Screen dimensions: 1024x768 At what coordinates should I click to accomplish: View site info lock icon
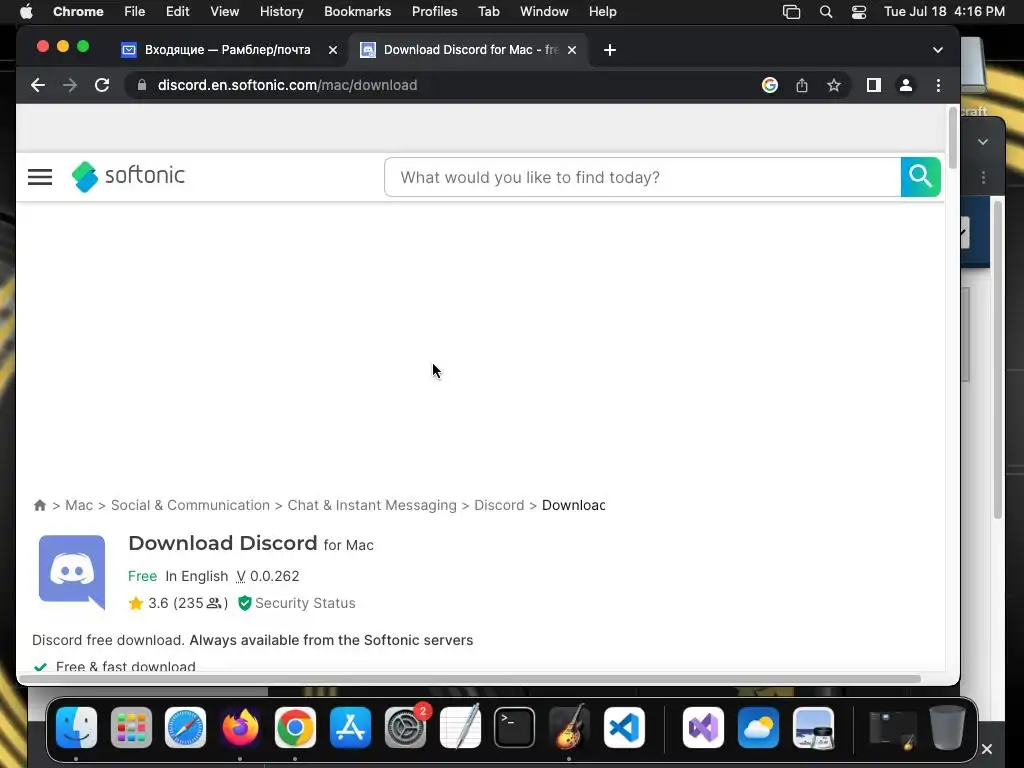(142, 85)
